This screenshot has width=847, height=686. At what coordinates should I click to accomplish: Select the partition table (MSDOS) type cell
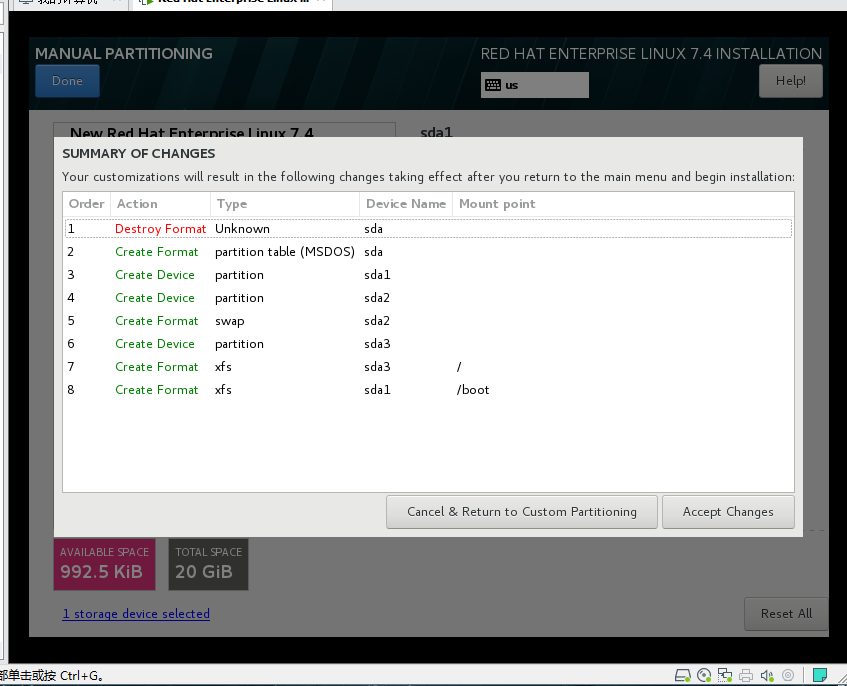(285, 252)
